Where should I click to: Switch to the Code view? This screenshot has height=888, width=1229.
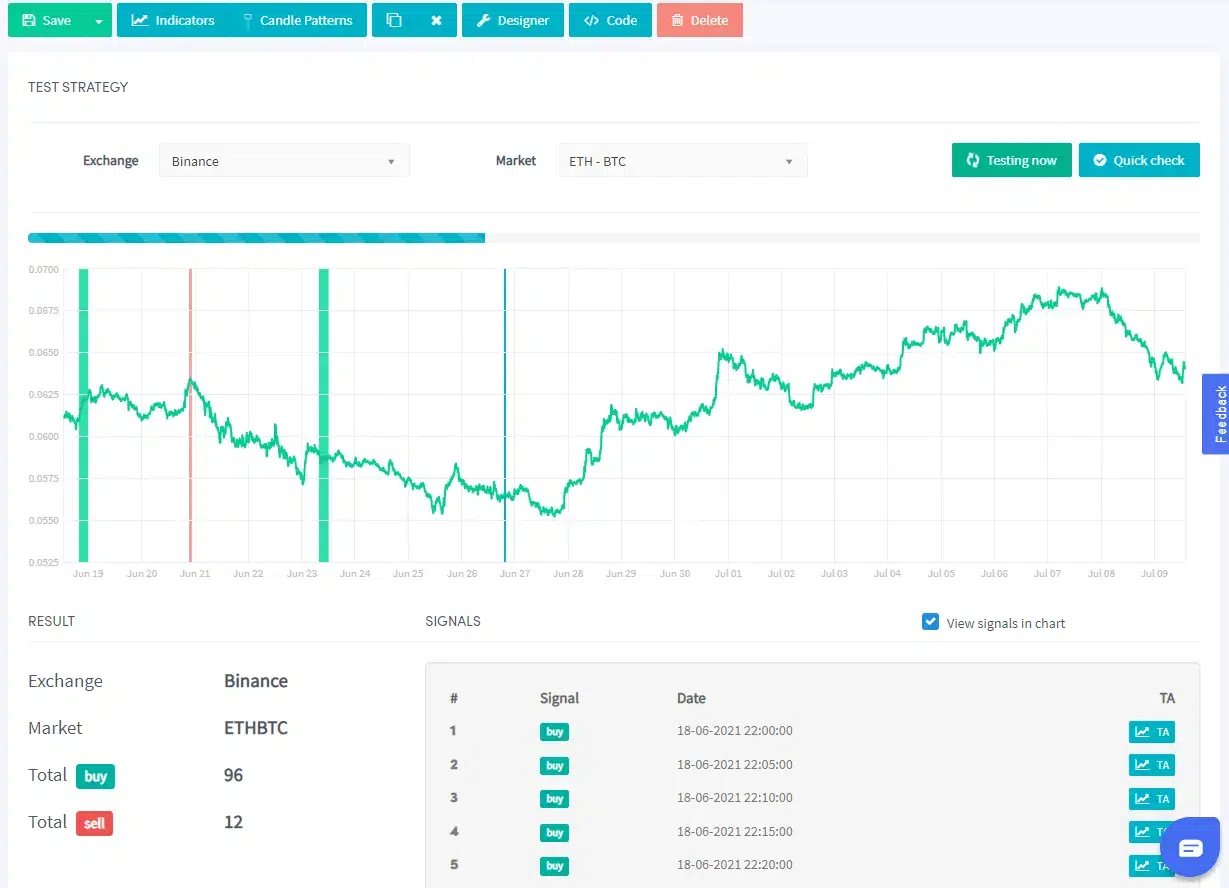(610, 20)
